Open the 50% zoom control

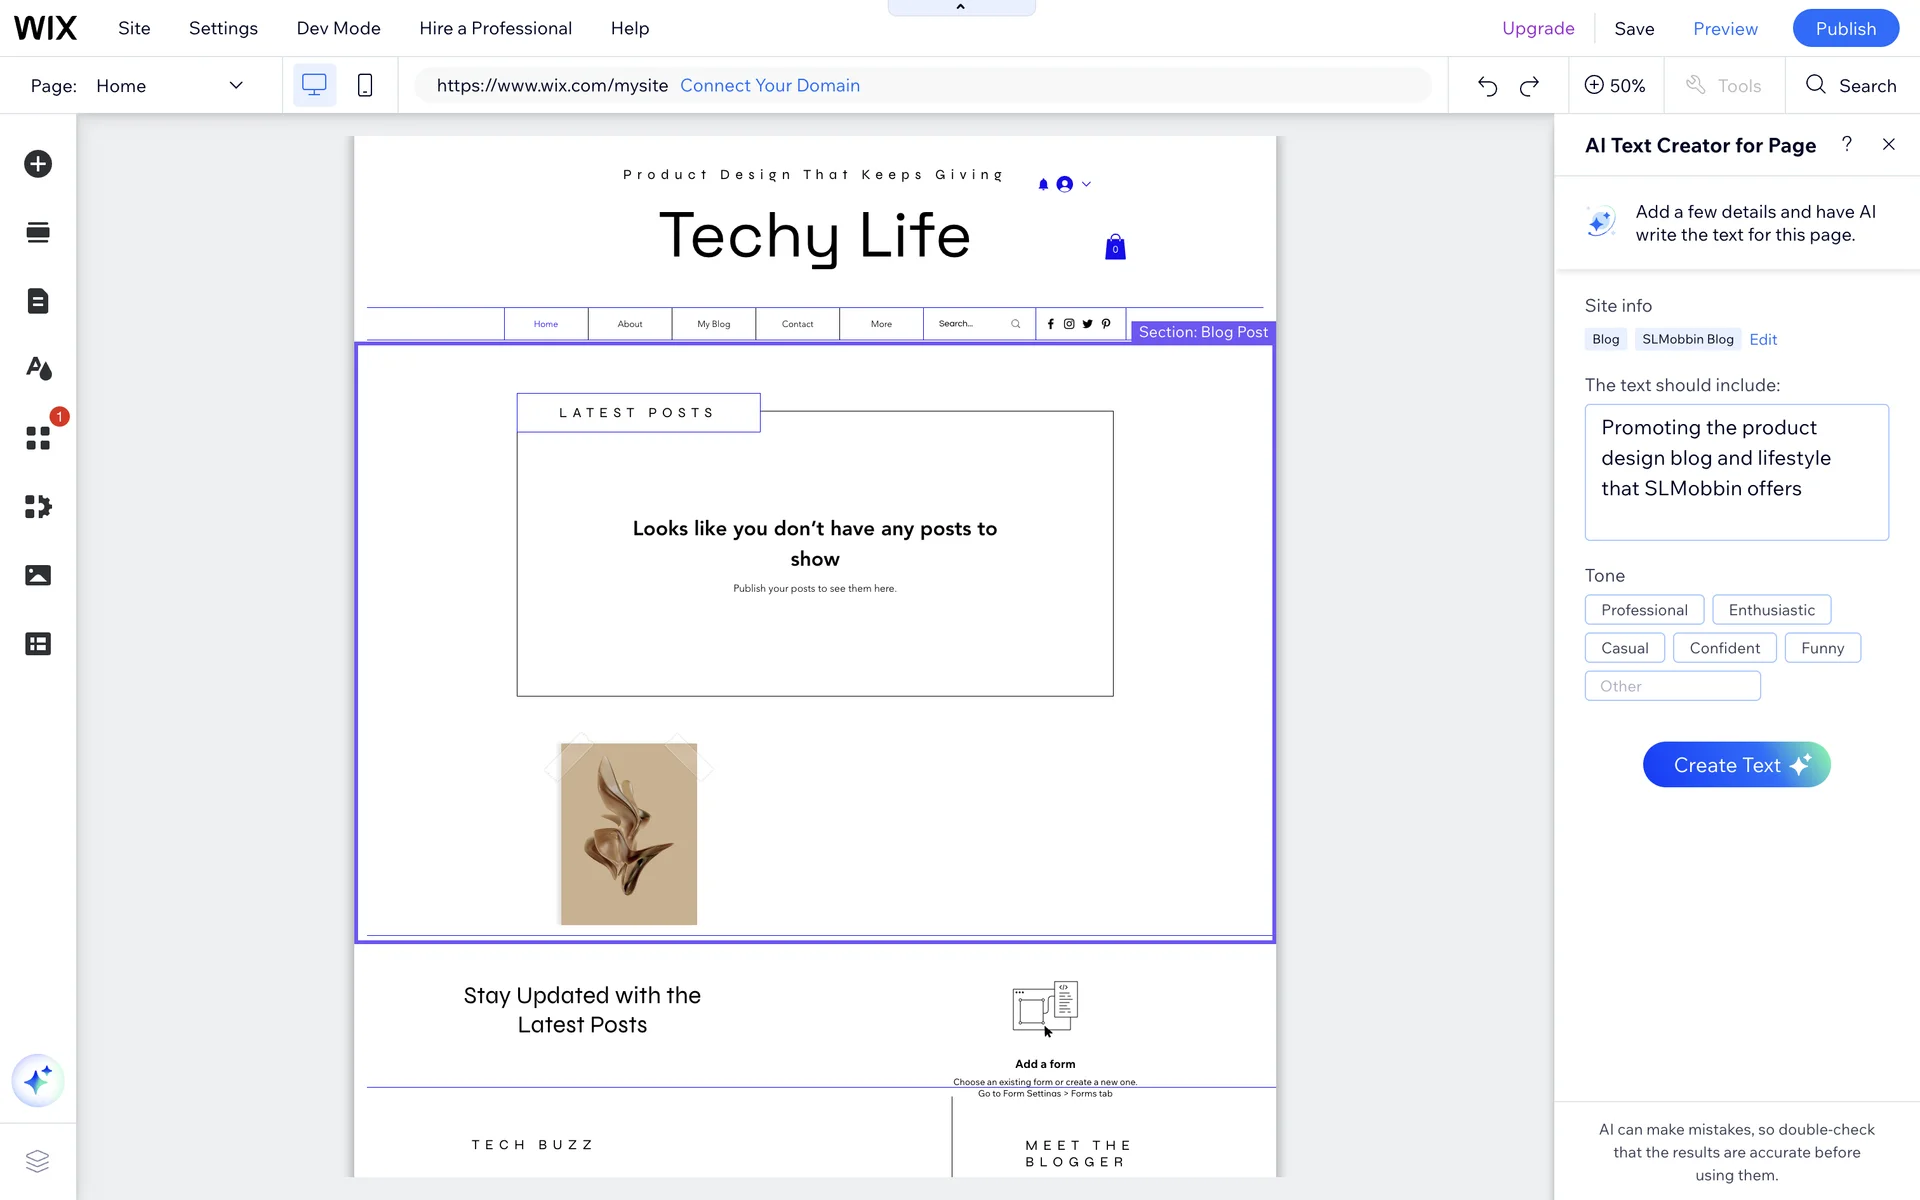click(1615, 86)
